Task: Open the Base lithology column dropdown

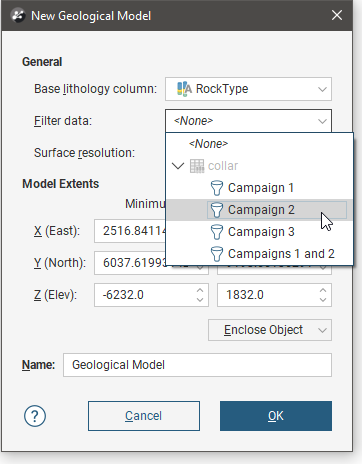Action: 248,89
